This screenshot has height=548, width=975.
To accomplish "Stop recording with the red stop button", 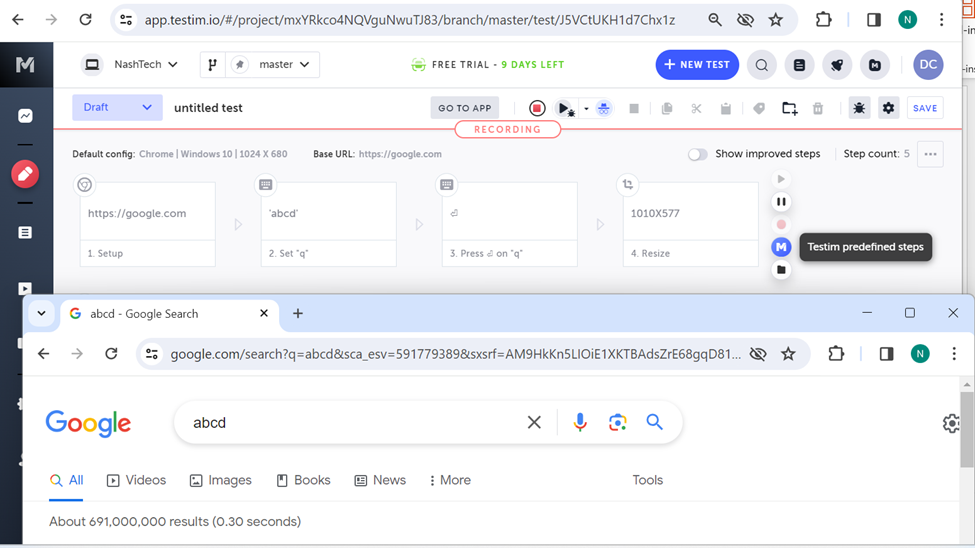I will click(x=537, y=108).
